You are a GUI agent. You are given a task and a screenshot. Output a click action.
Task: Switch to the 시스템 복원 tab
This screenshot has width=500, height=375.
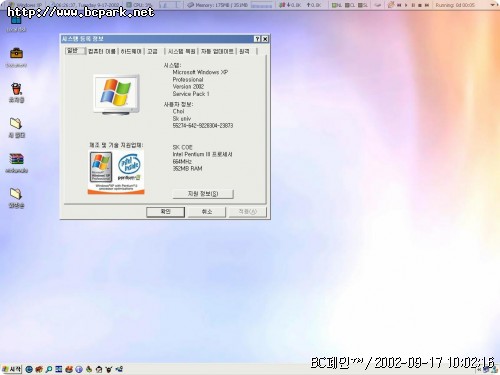tap(181, 51)
